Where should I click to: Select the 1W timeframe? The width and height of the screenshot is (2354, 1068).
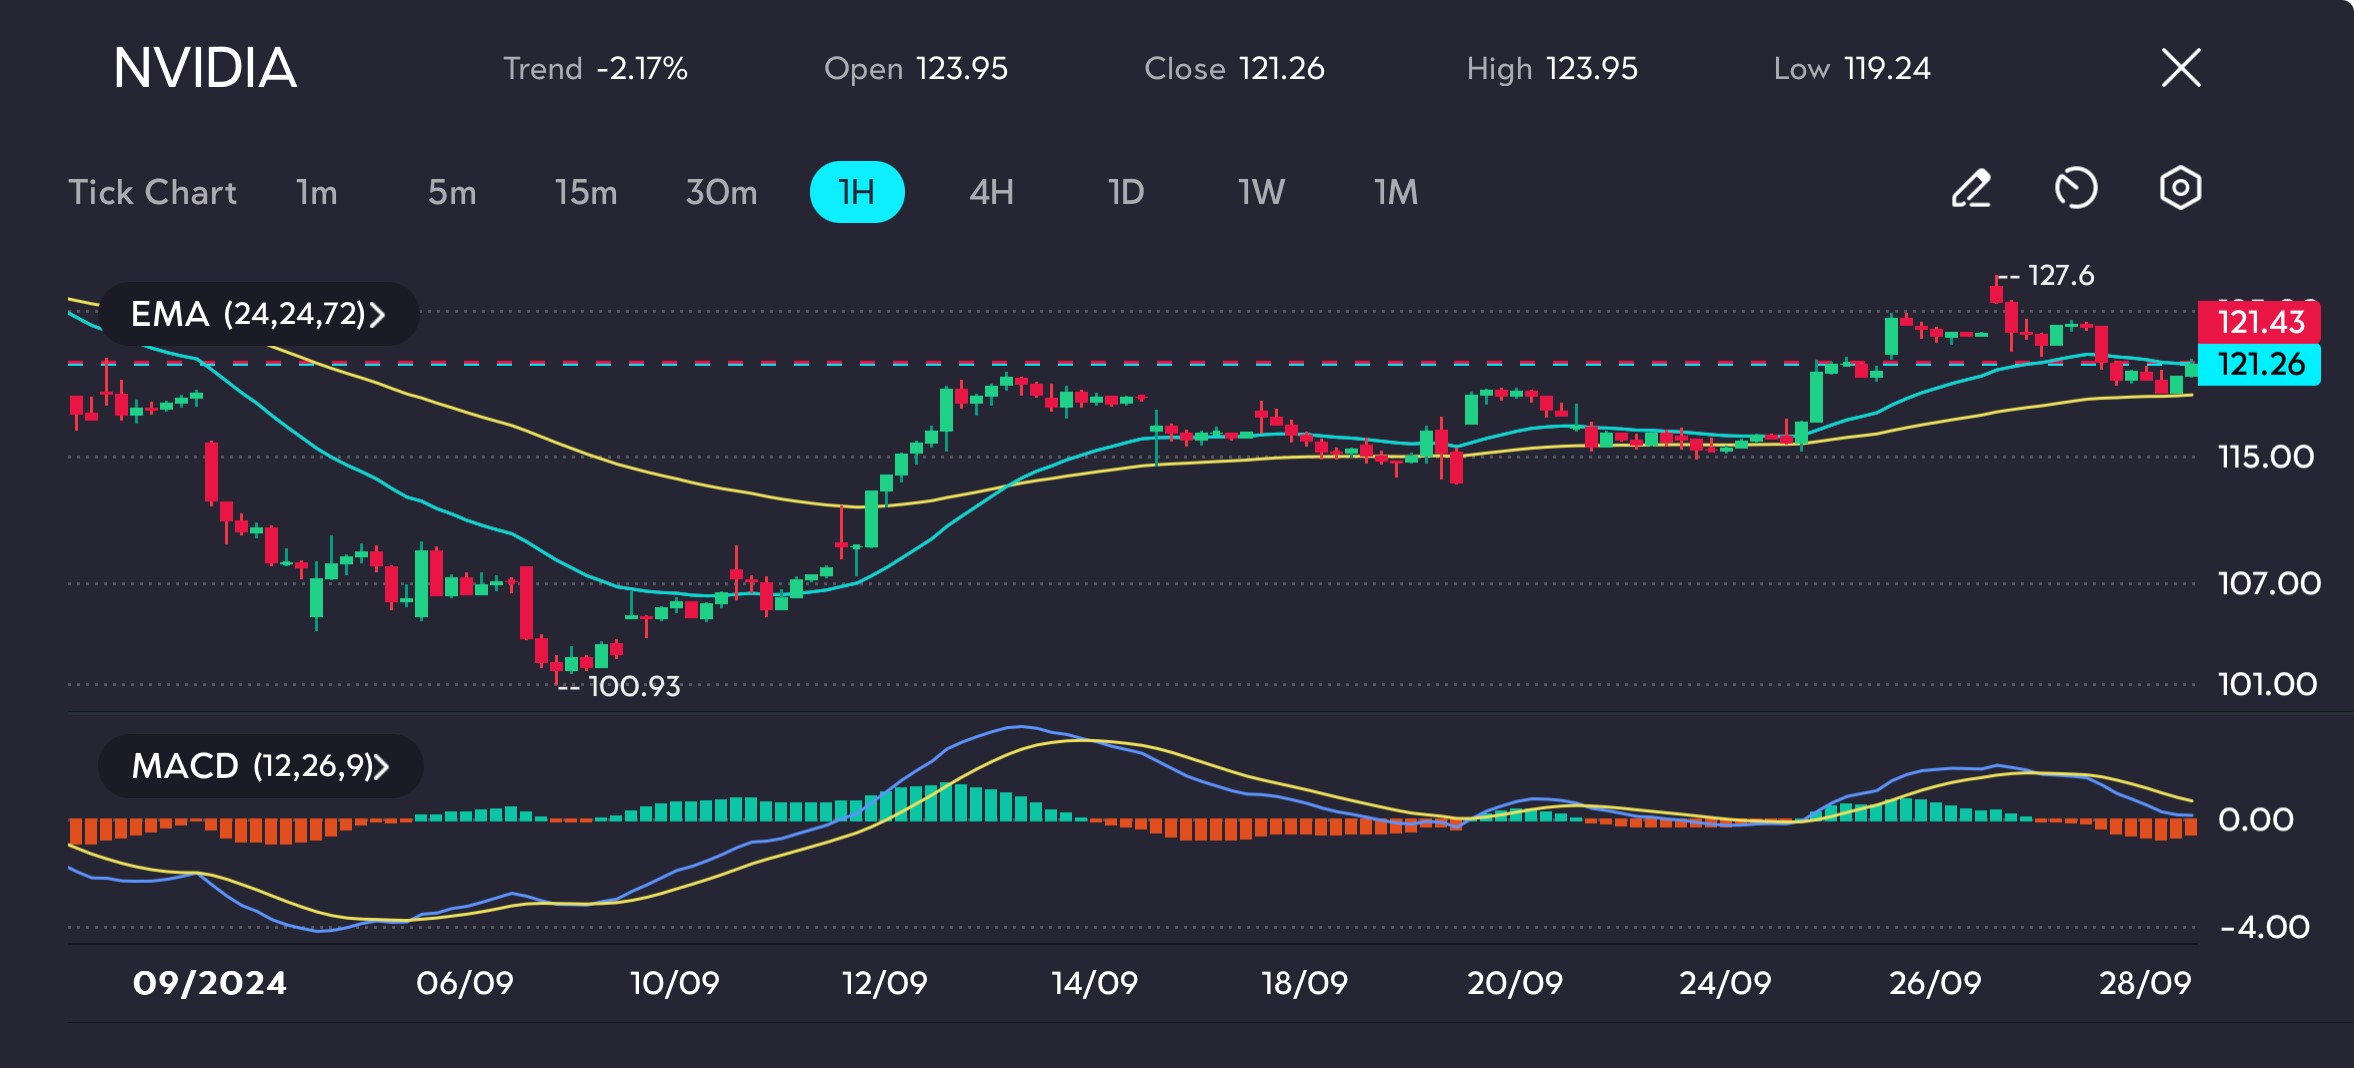pos(1261,192)
